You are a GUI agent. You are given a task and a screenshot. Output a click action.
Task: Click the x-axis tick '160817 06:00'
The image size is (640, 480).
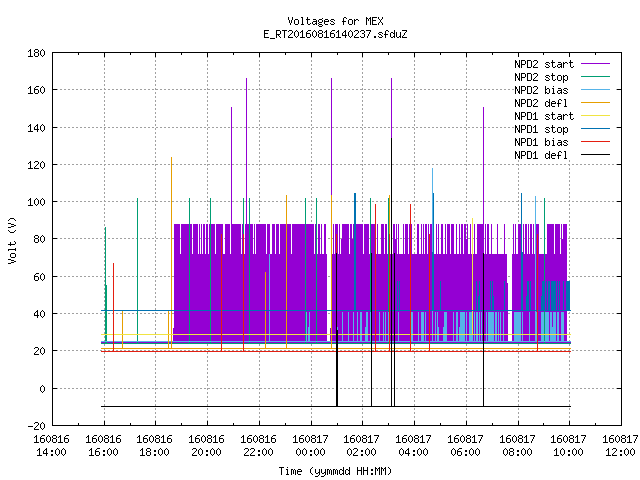(465, 446)
